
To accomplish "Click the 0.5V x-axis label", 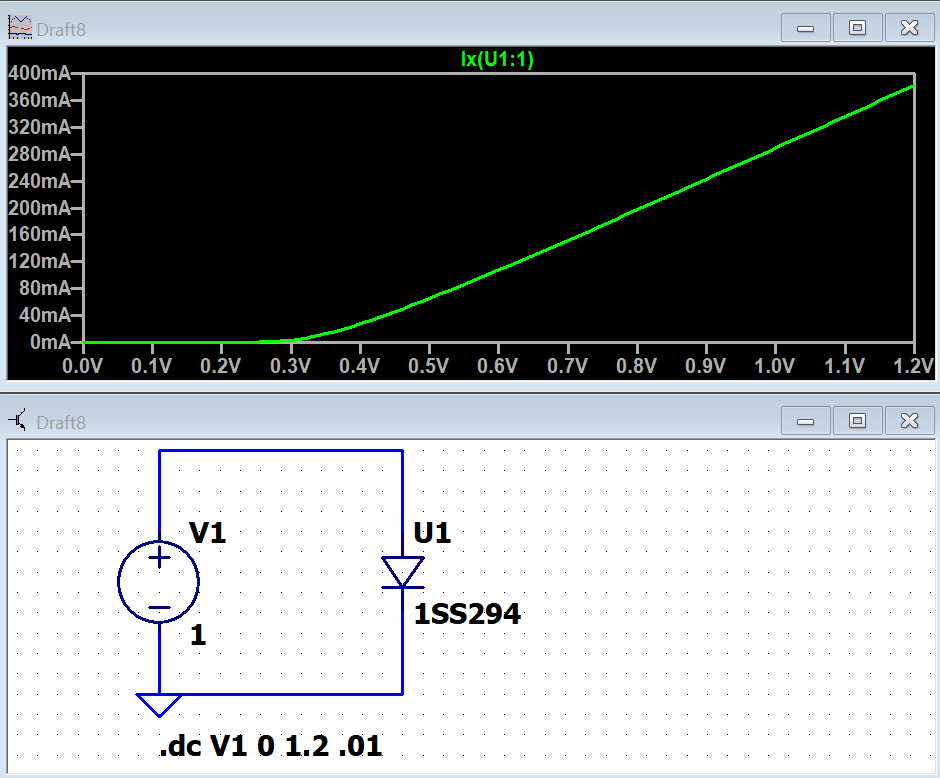I will click(429, 366).
